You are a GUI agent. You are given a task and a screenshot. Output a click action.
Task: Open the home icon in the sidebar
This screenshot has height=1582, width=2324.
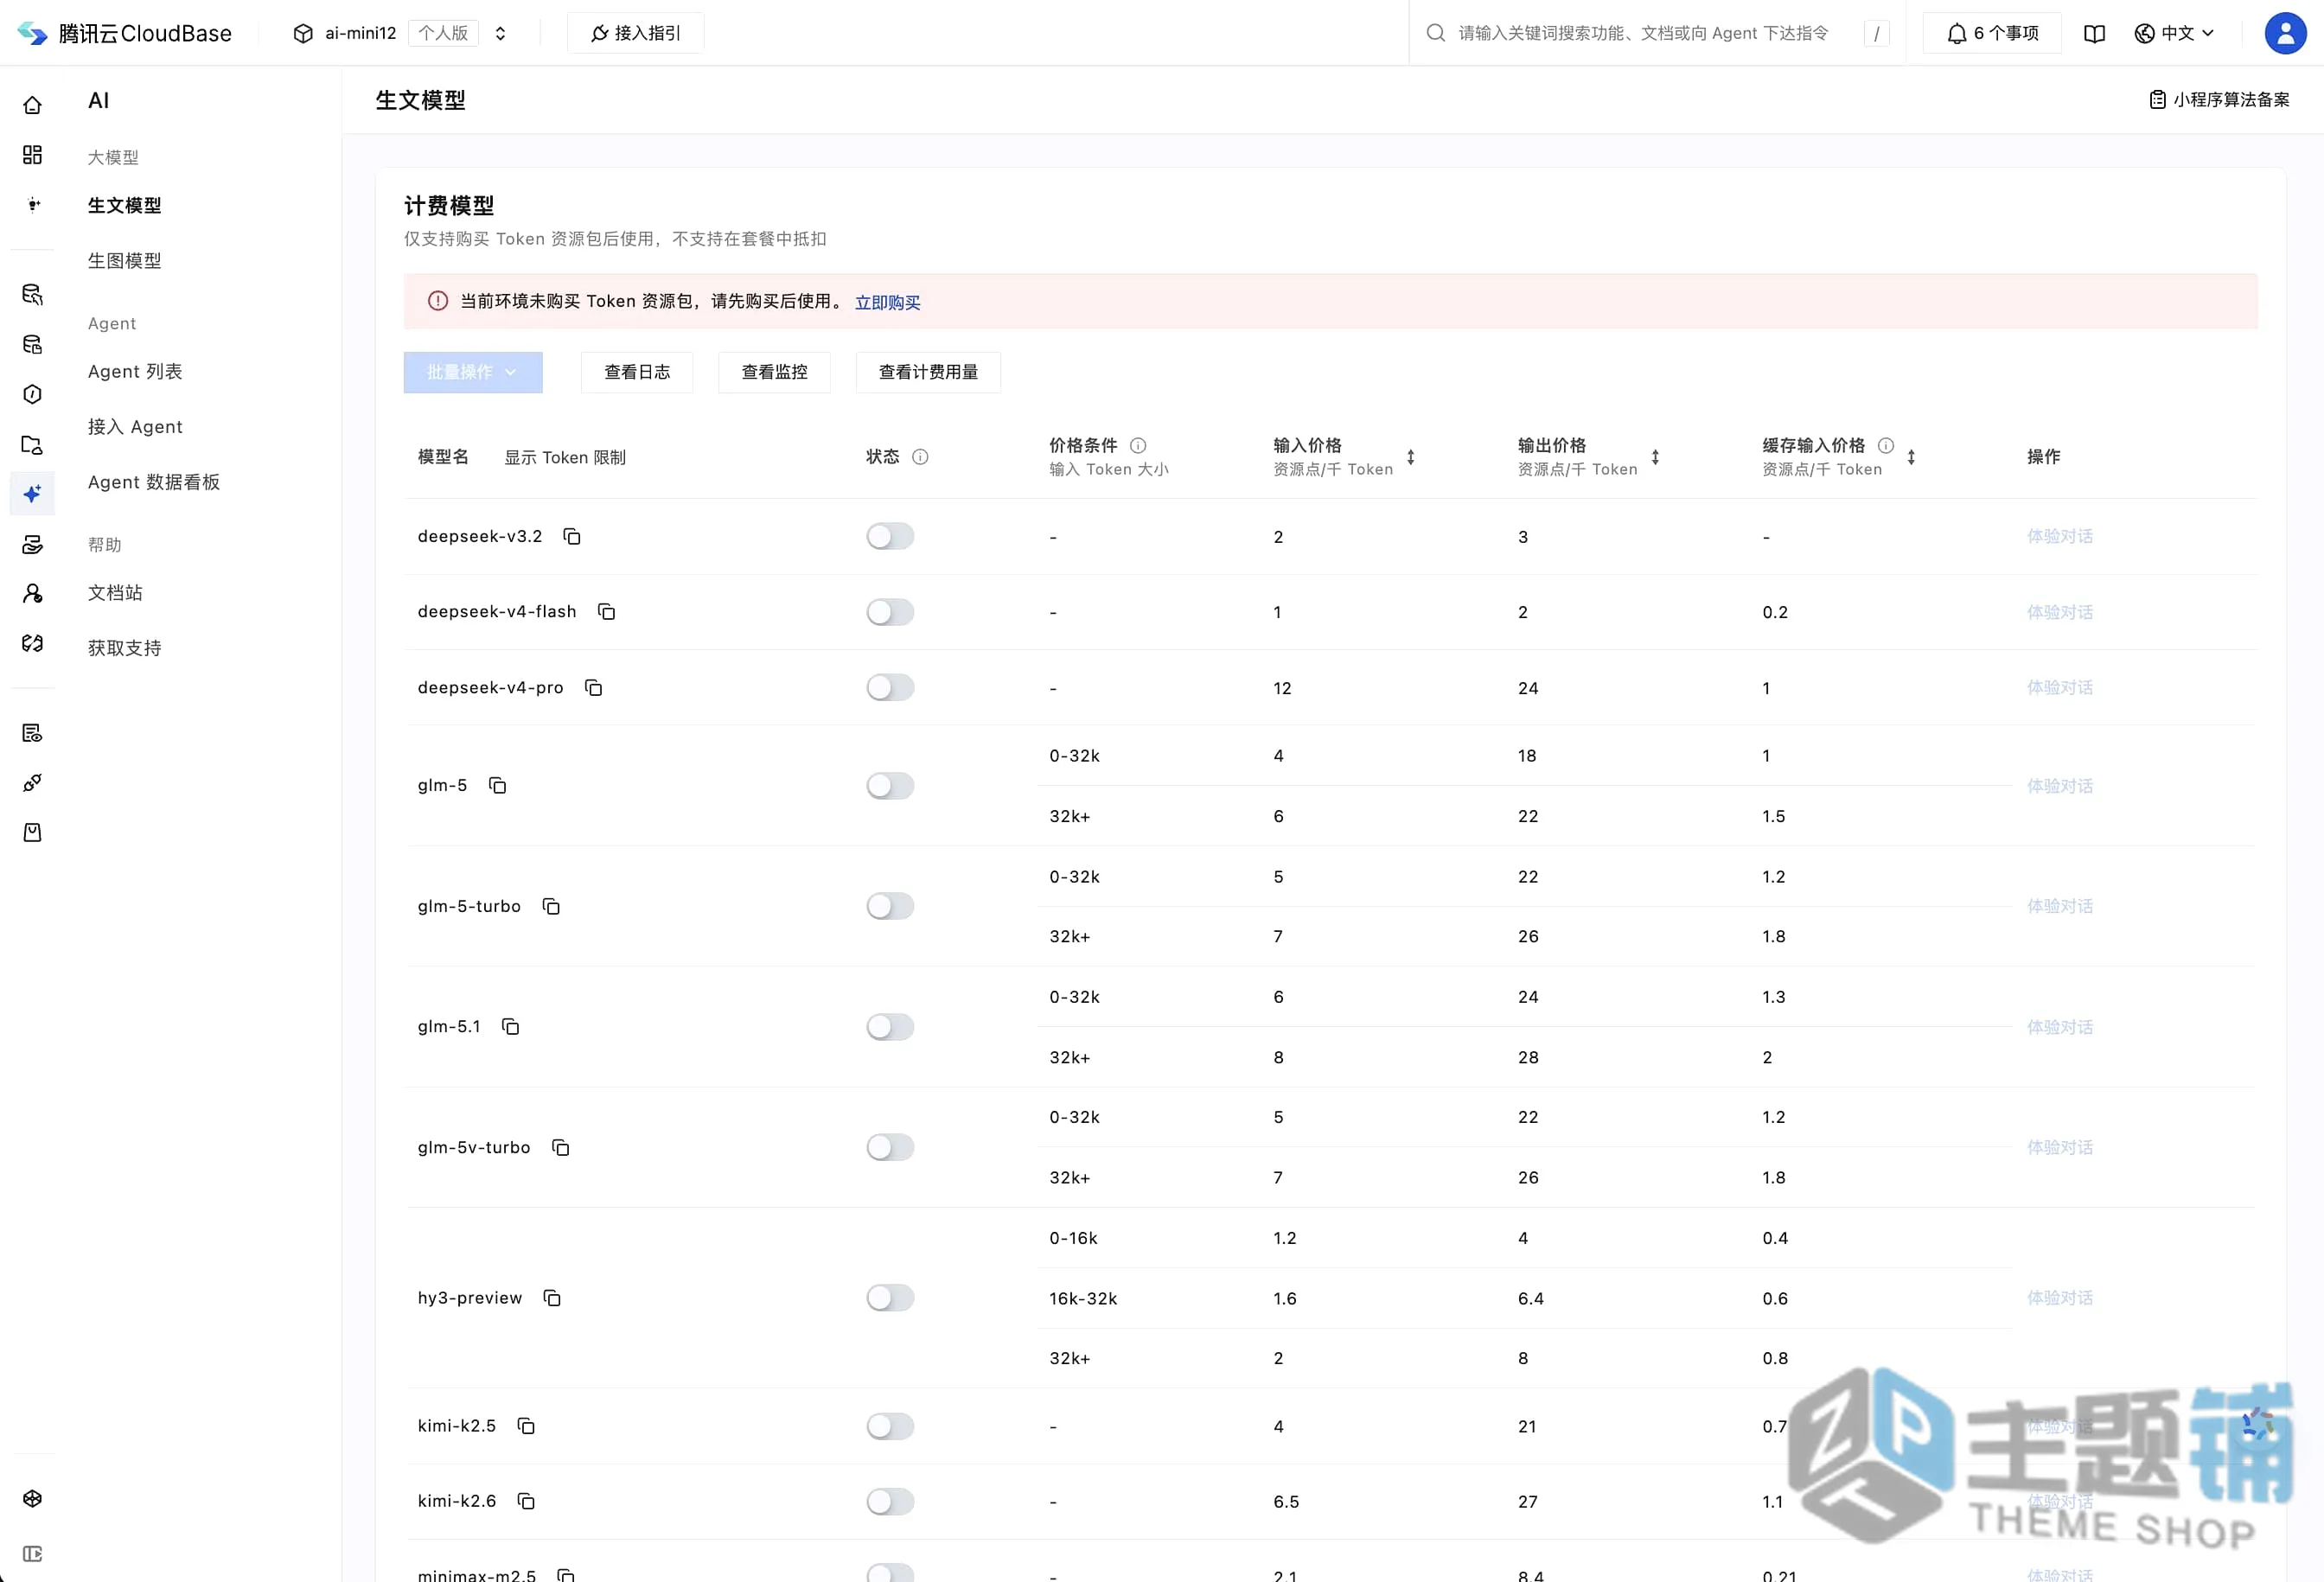(x=32, y=105)
